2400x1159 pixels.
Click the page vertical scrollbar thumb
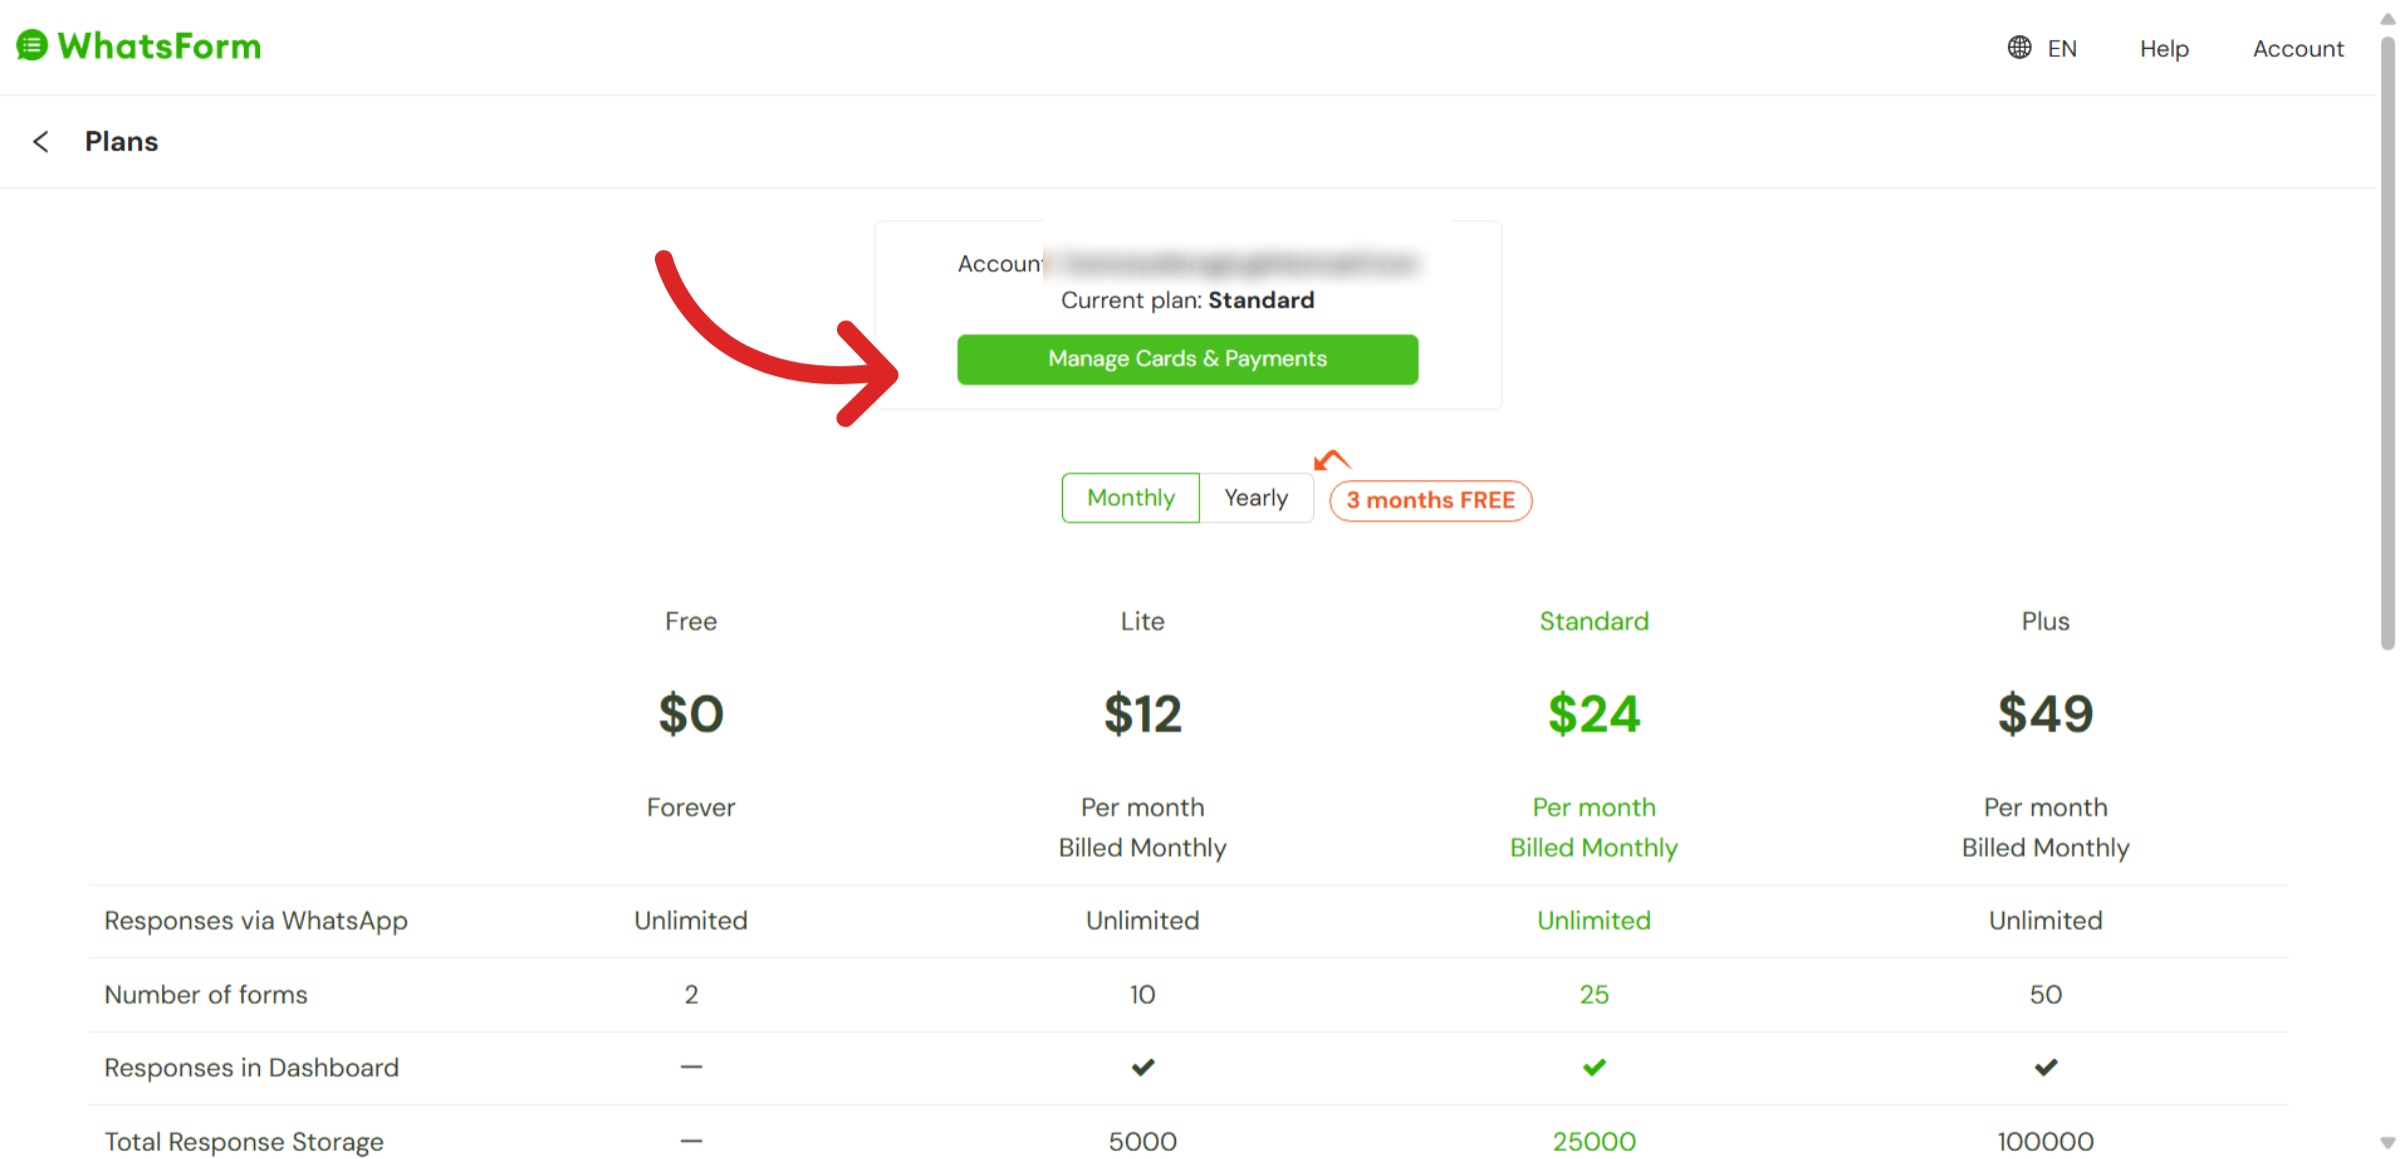(x=2388, y=340)
